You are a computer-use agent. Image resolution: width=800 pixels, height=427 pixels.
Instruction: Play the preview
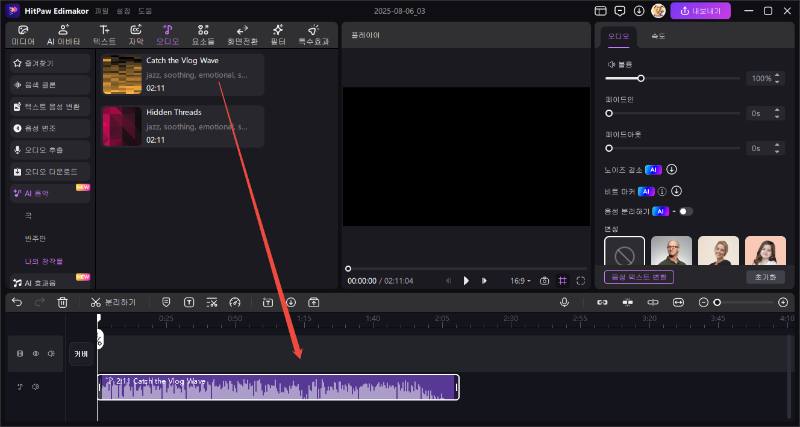(x=466, y=281)
